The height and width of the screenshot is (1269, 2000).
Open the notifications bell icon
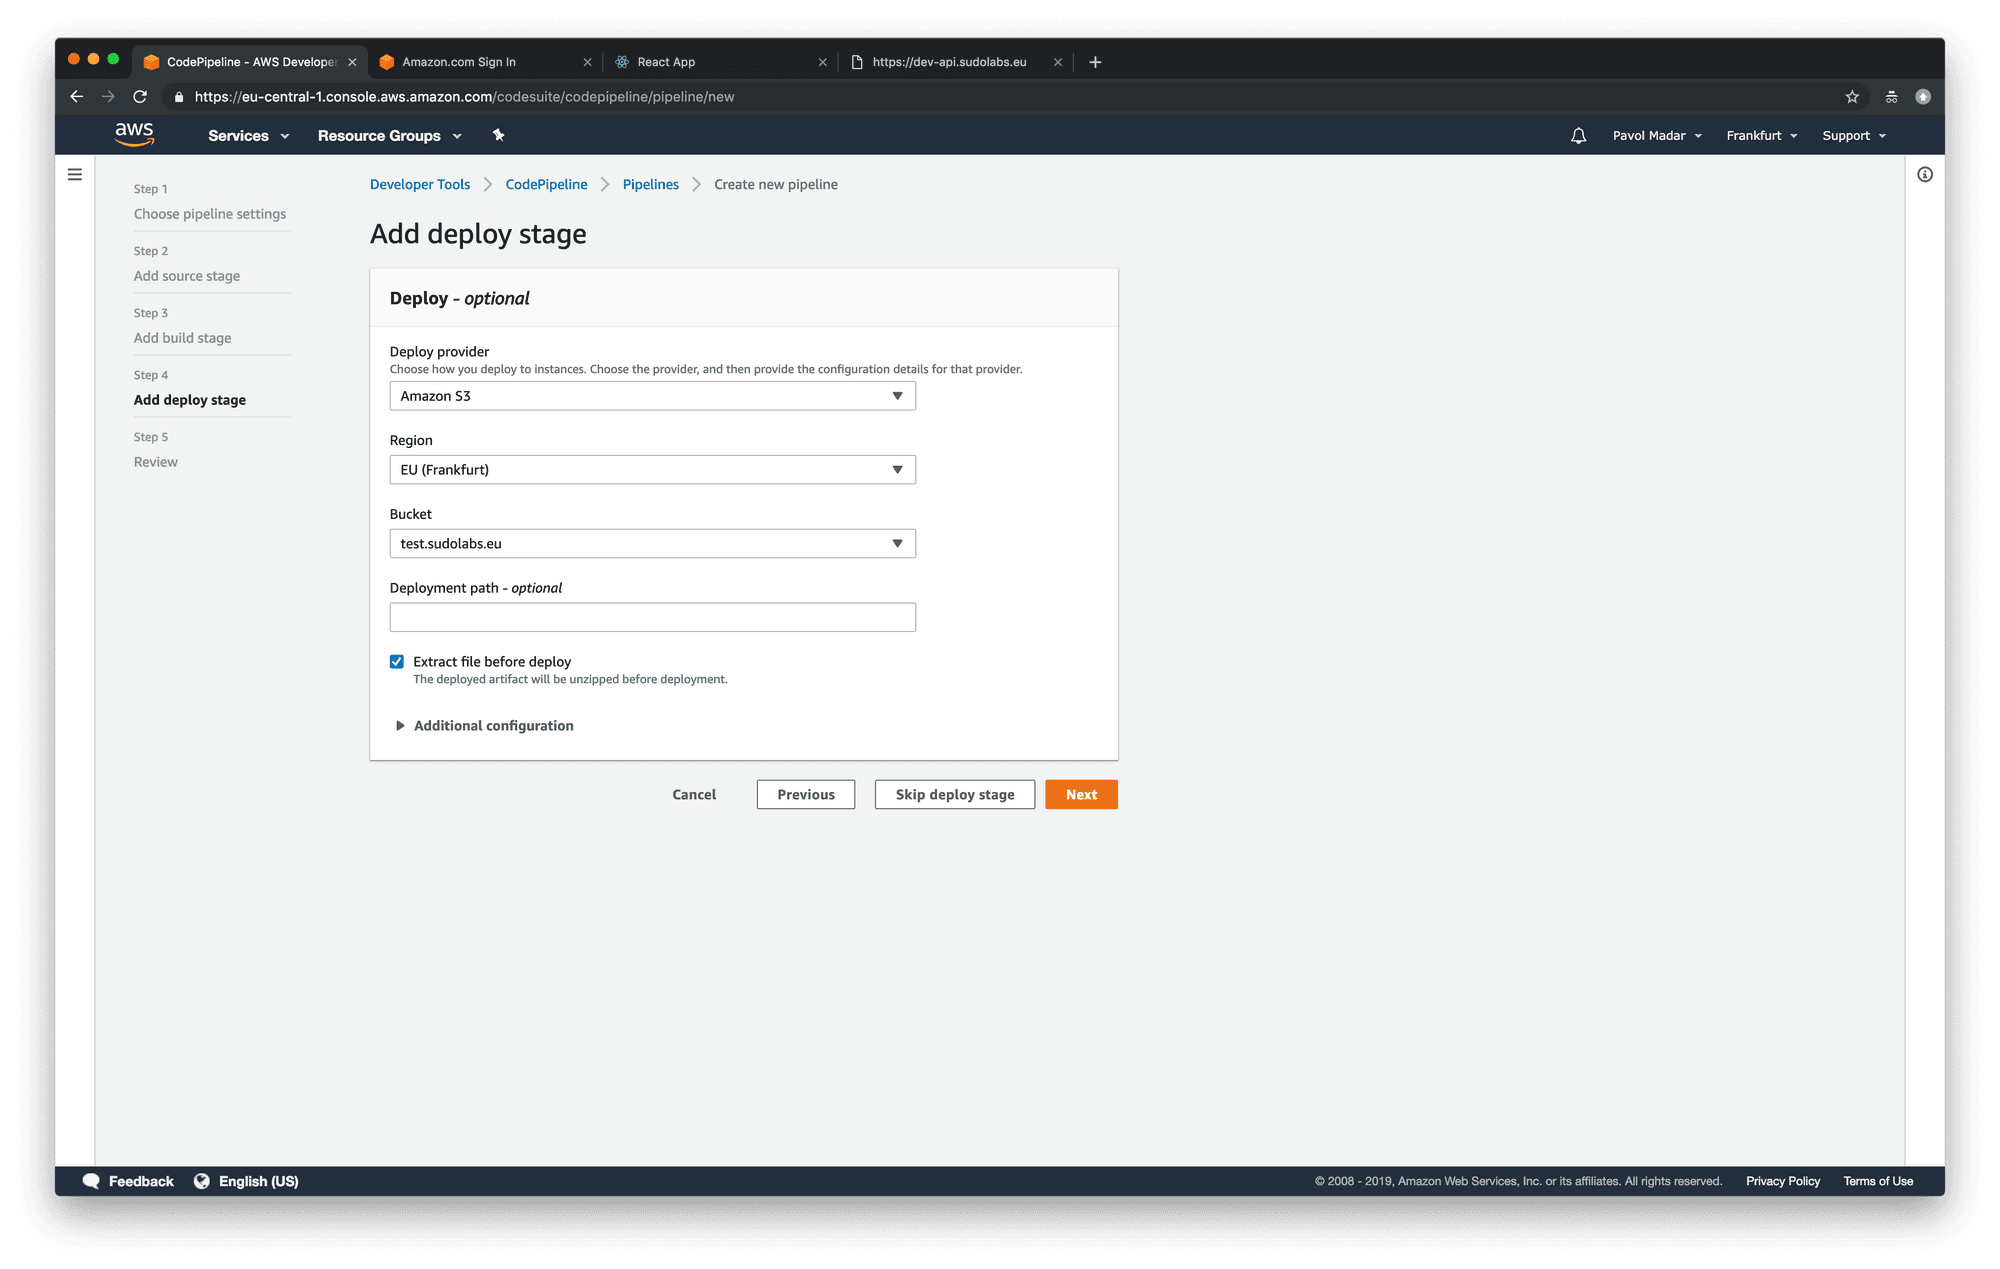(x=1578, y=136)
